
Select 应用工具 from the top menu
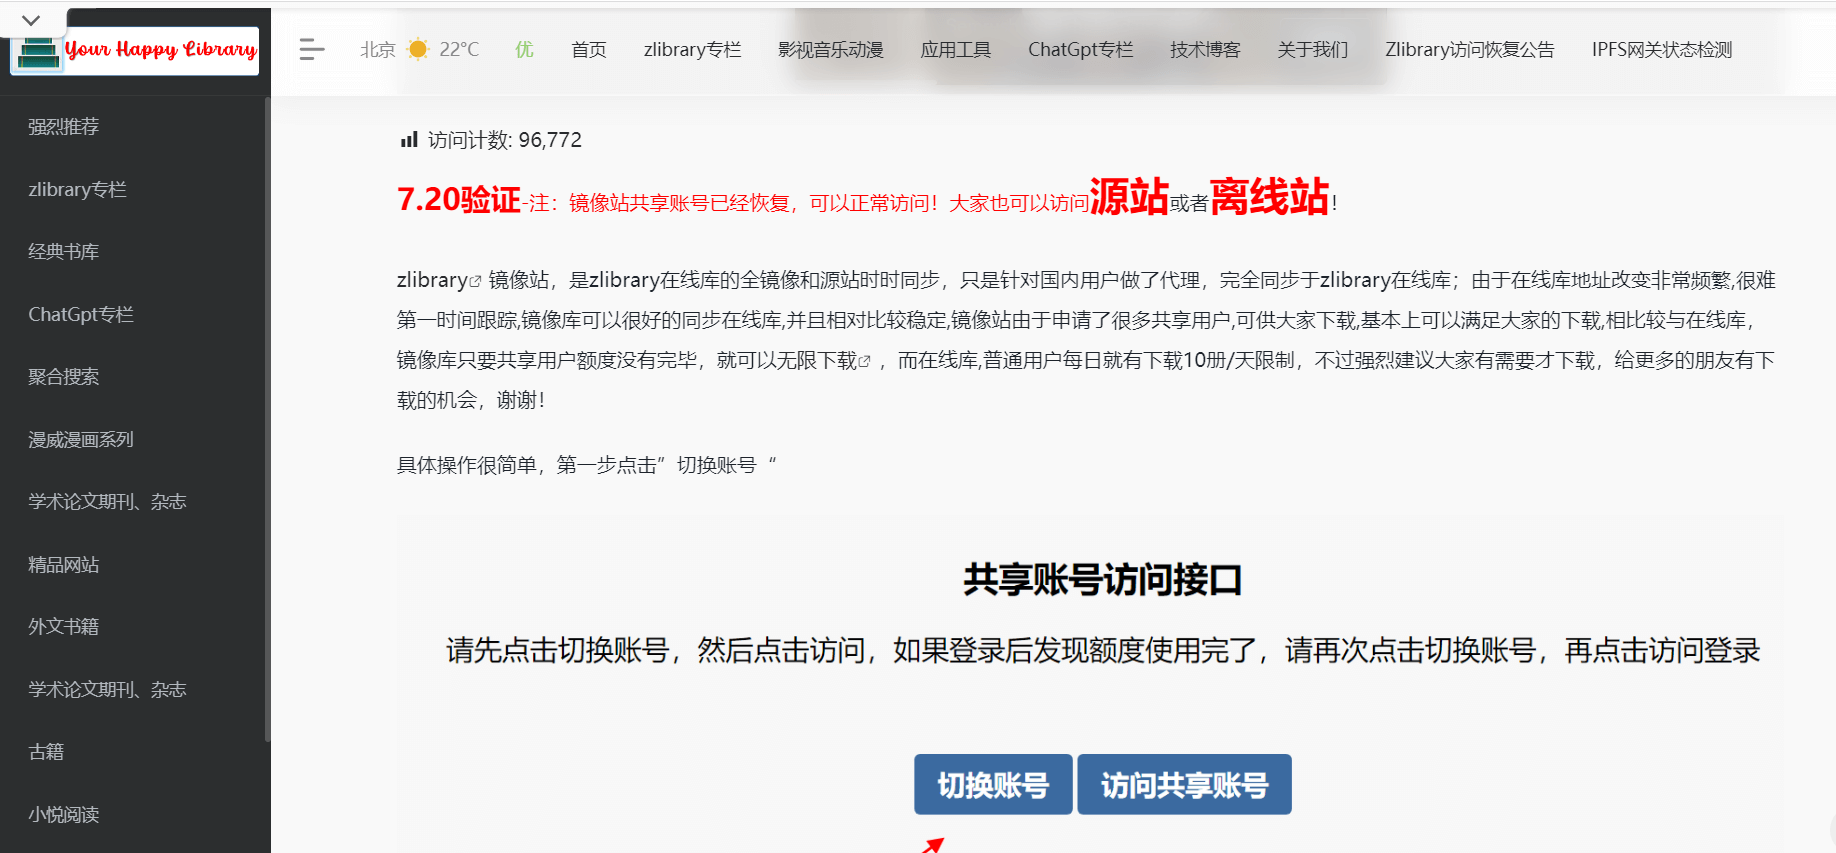(x=955, y=50)
